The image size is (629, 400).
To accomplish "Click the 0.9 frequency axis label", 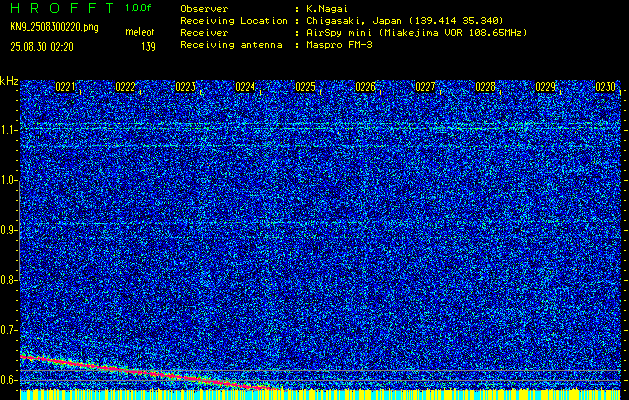I will [x=8, y=230].
